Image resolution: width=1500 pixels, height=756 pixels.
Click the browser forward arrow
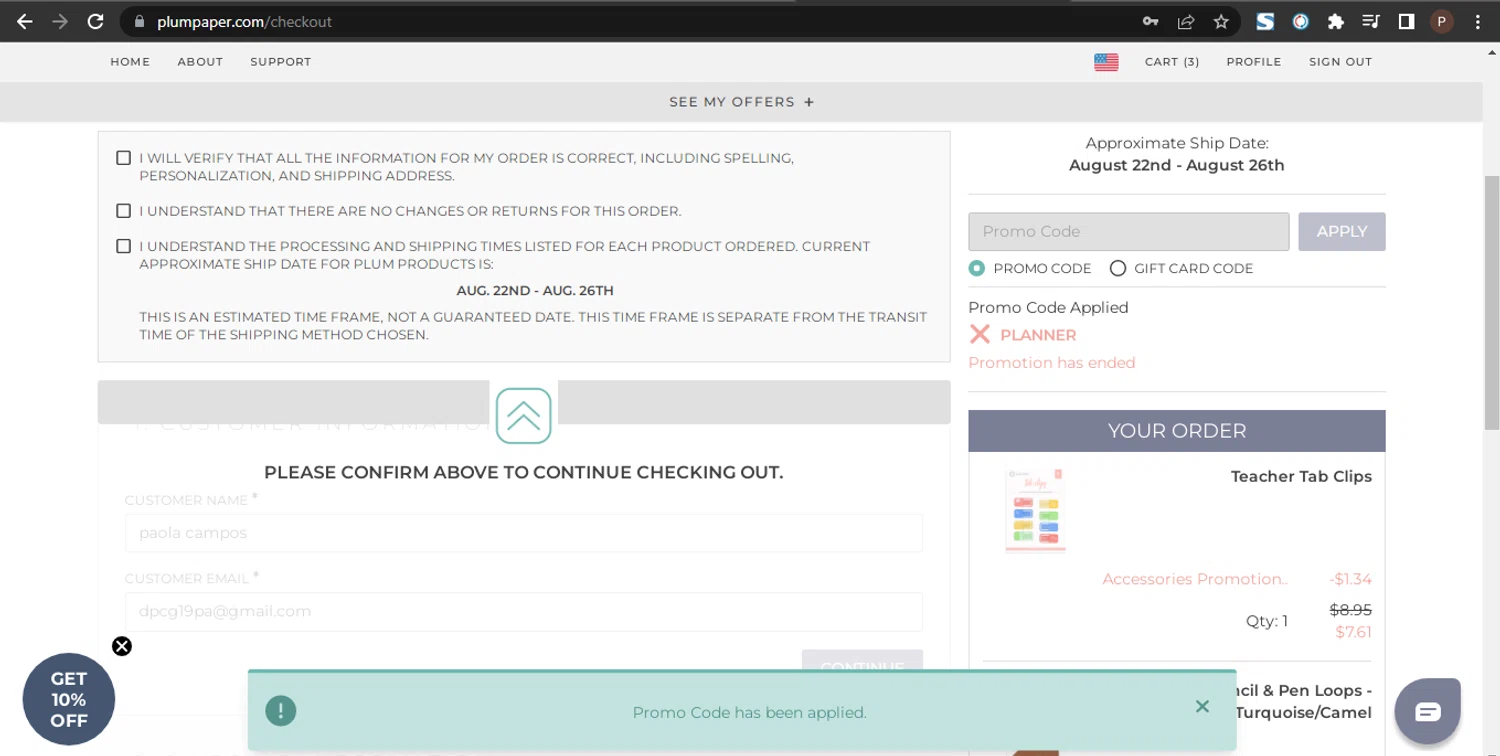(60, 21)
